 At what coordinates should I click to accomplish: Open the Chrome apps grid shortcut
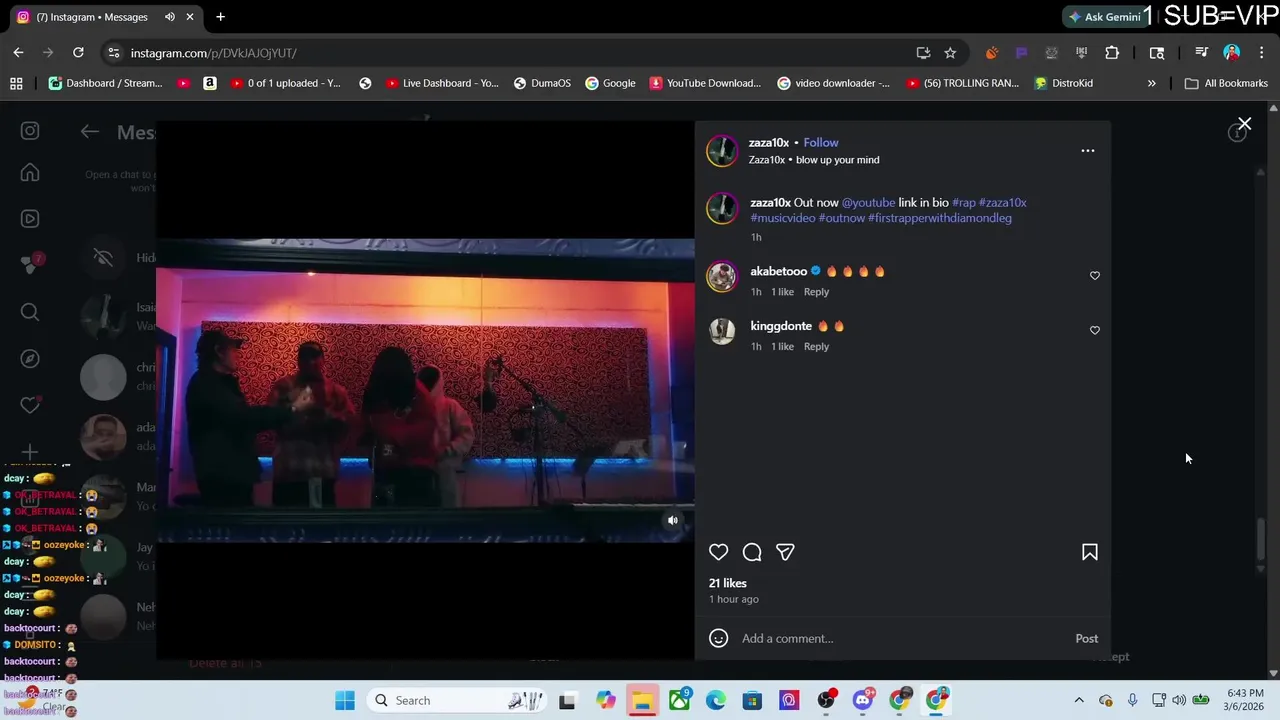pyautogui.click(x=16, y=83)
